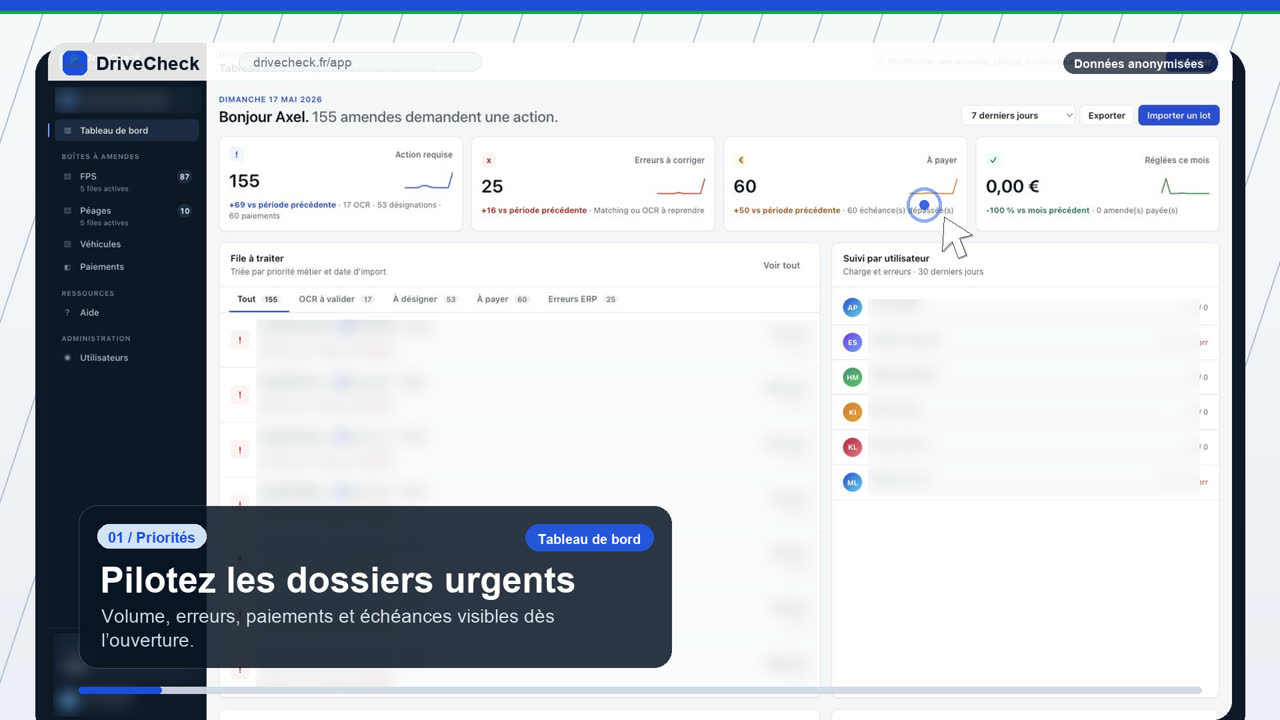Image resolution: width=1280 pixels, height=720 pixels.
Task: Click the 25 value on Erreurs à corriger card
Action: [492, 186]
